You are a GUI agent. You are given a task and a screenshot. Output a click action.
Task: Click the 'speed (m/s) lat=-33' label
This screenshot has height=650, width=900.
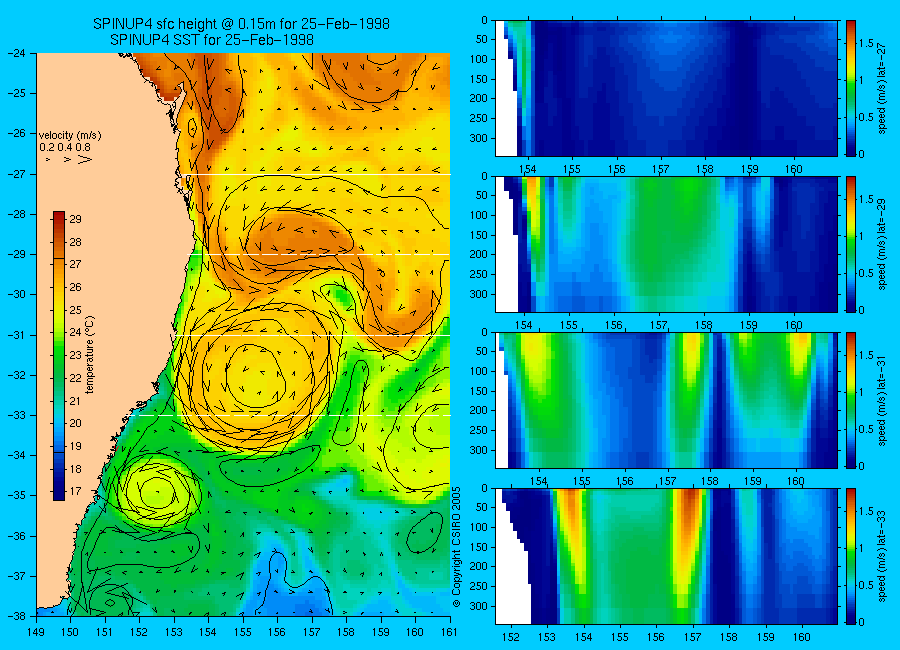pos(882,556)
